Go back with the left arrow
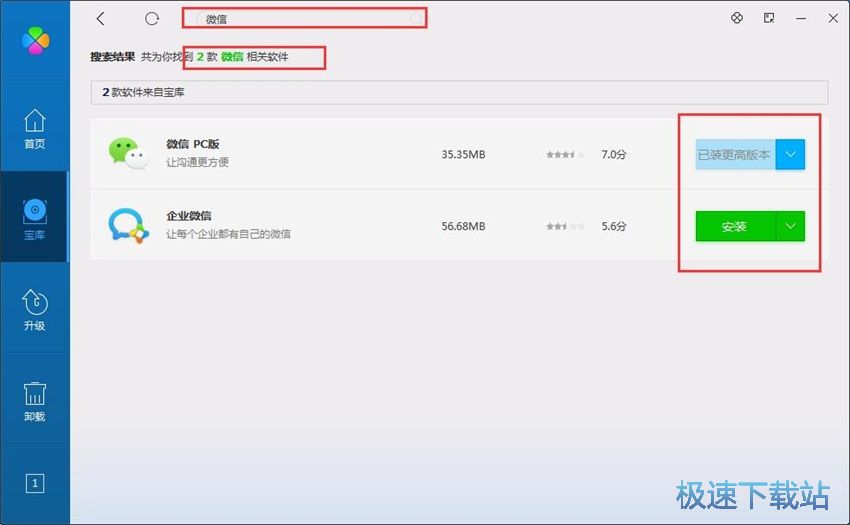Image resolution: width=850 pixels, height=525 pixels. point(100,18)
